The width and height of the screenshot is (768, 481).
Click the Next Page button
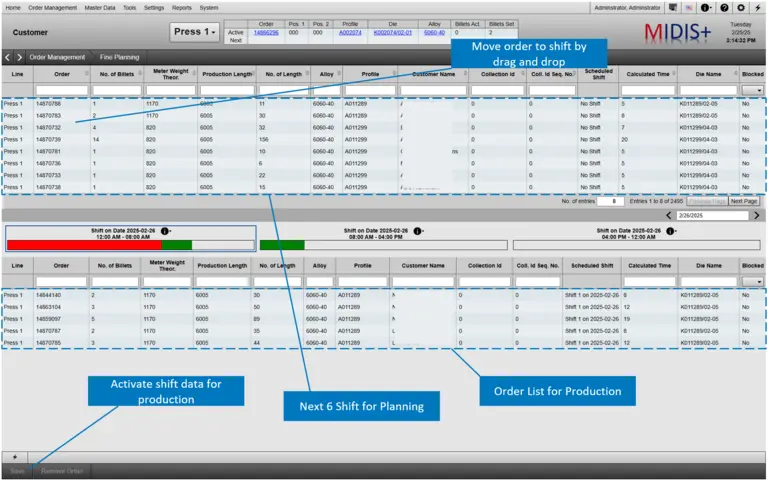743,201
